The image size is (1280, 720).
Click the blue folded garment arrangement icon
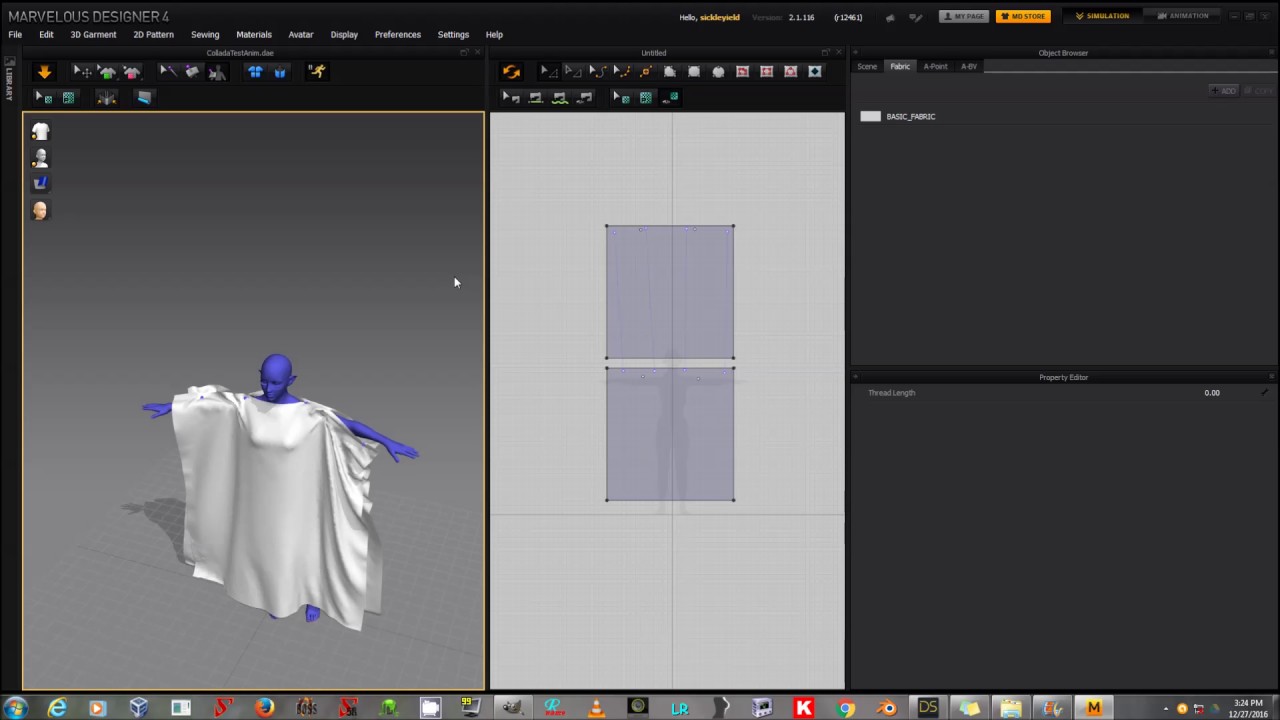point(280,72)
